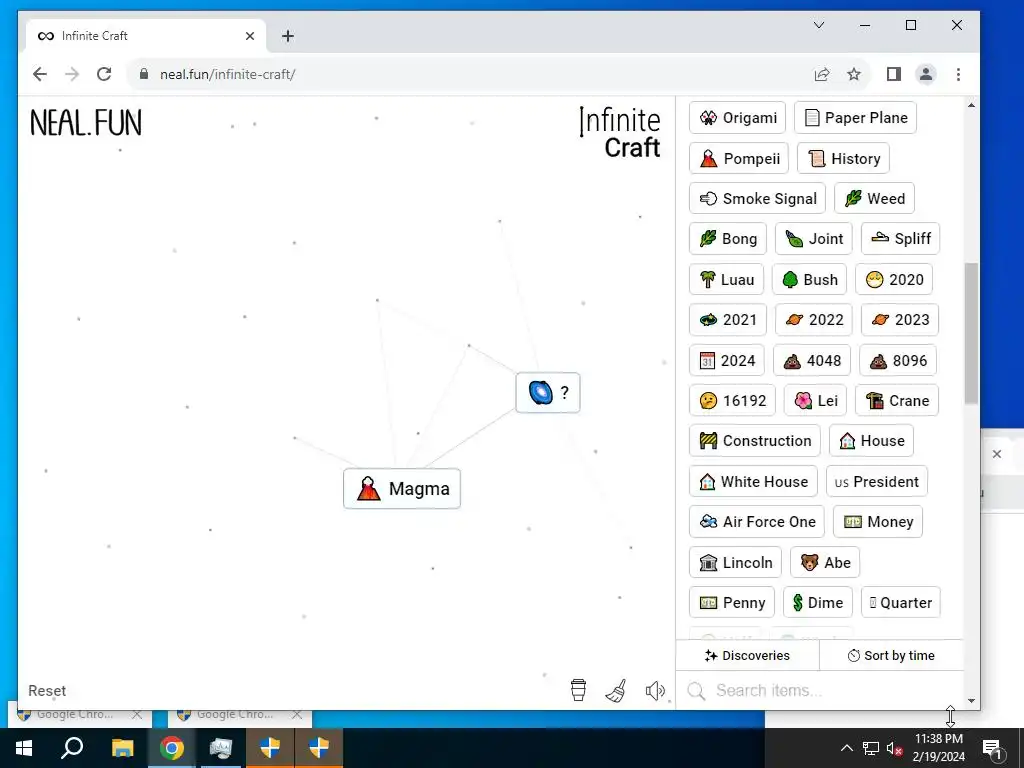
Task: Clear canvas with the broom icon
Action: point(616,690)
